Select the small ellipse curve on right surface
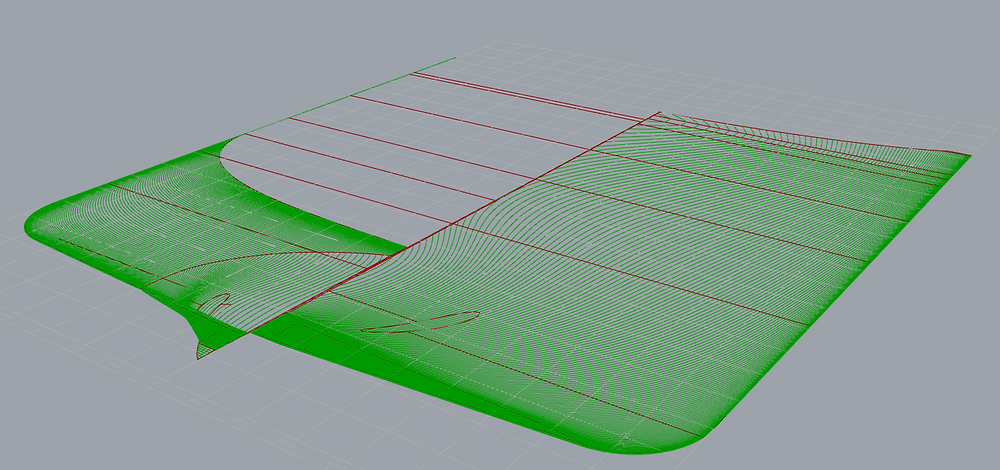This screenshot has height=470, width=1000. pos(420,322)
